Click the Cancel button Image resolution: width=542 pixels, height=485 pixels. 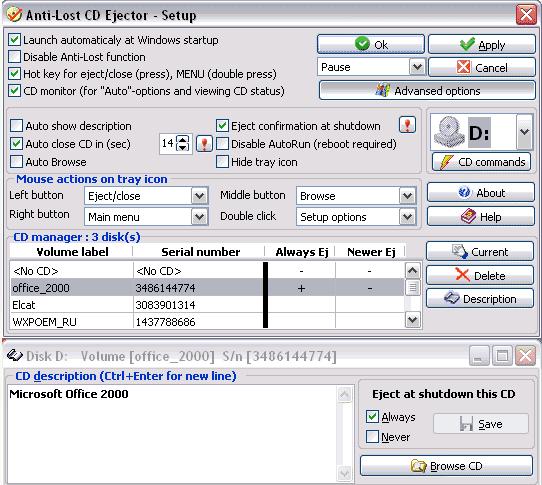click(x=482, y=67)
